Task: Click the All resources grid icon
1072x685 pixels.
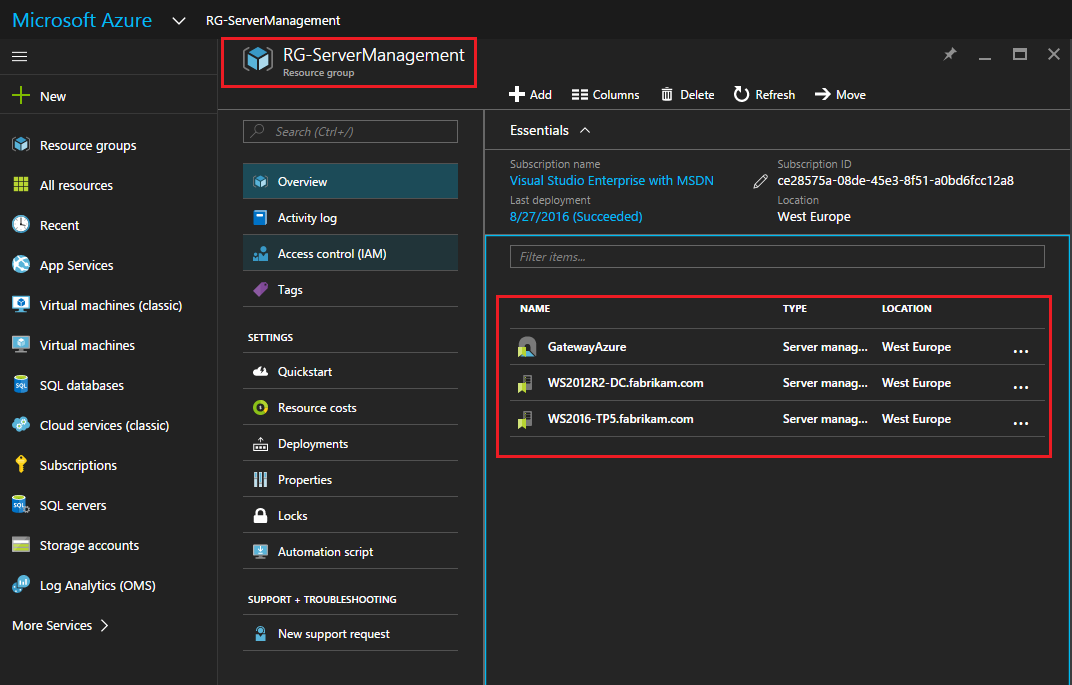Action: coord(21,185)
